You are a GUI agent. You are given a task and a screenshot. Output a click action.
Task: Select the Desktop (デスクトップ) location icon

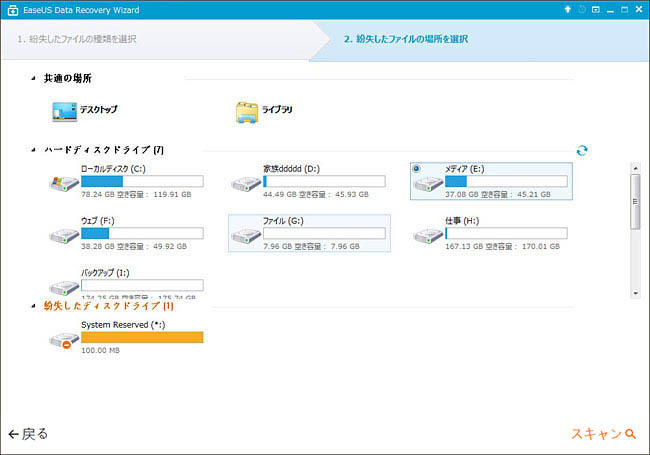[65, 111]
